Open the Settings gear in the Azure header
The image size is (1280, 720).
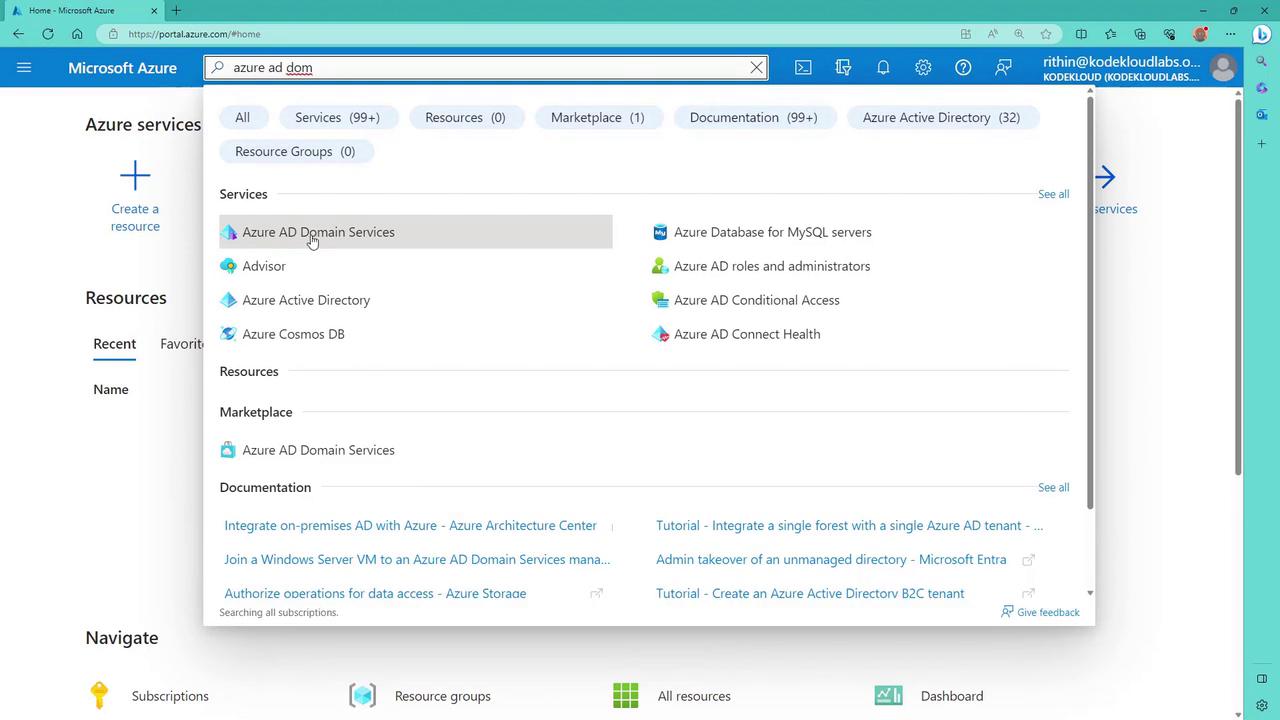pyautogui.click(x=923, y=67)
